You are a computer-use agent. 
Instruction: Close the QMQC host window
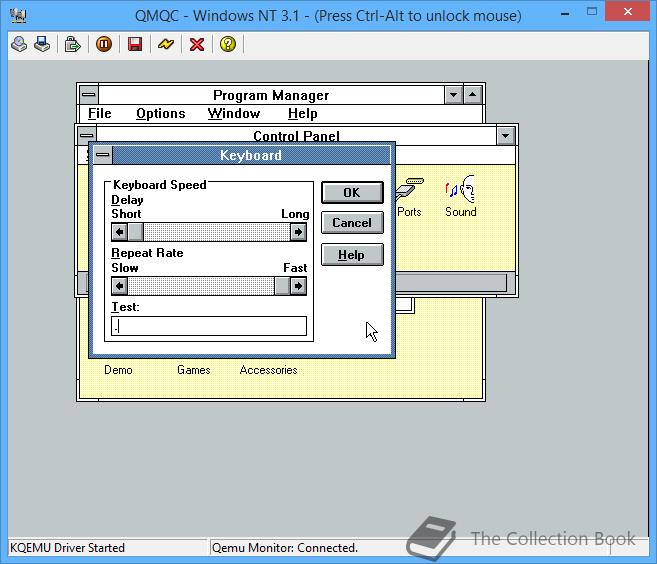click(x=628, y=12)
